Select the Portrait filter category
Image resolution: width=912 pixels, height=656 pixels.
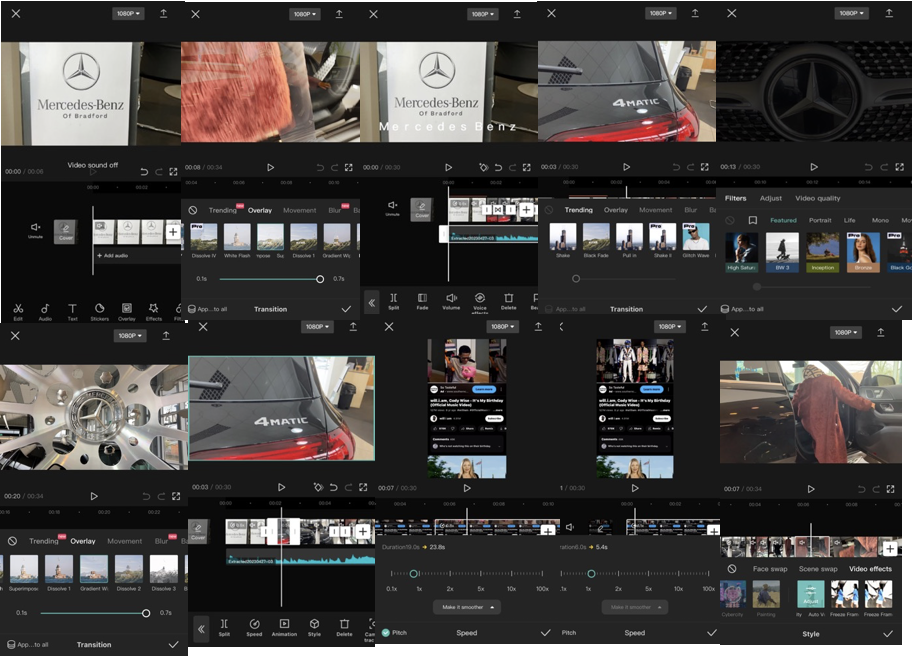click(x=820, y=220)
